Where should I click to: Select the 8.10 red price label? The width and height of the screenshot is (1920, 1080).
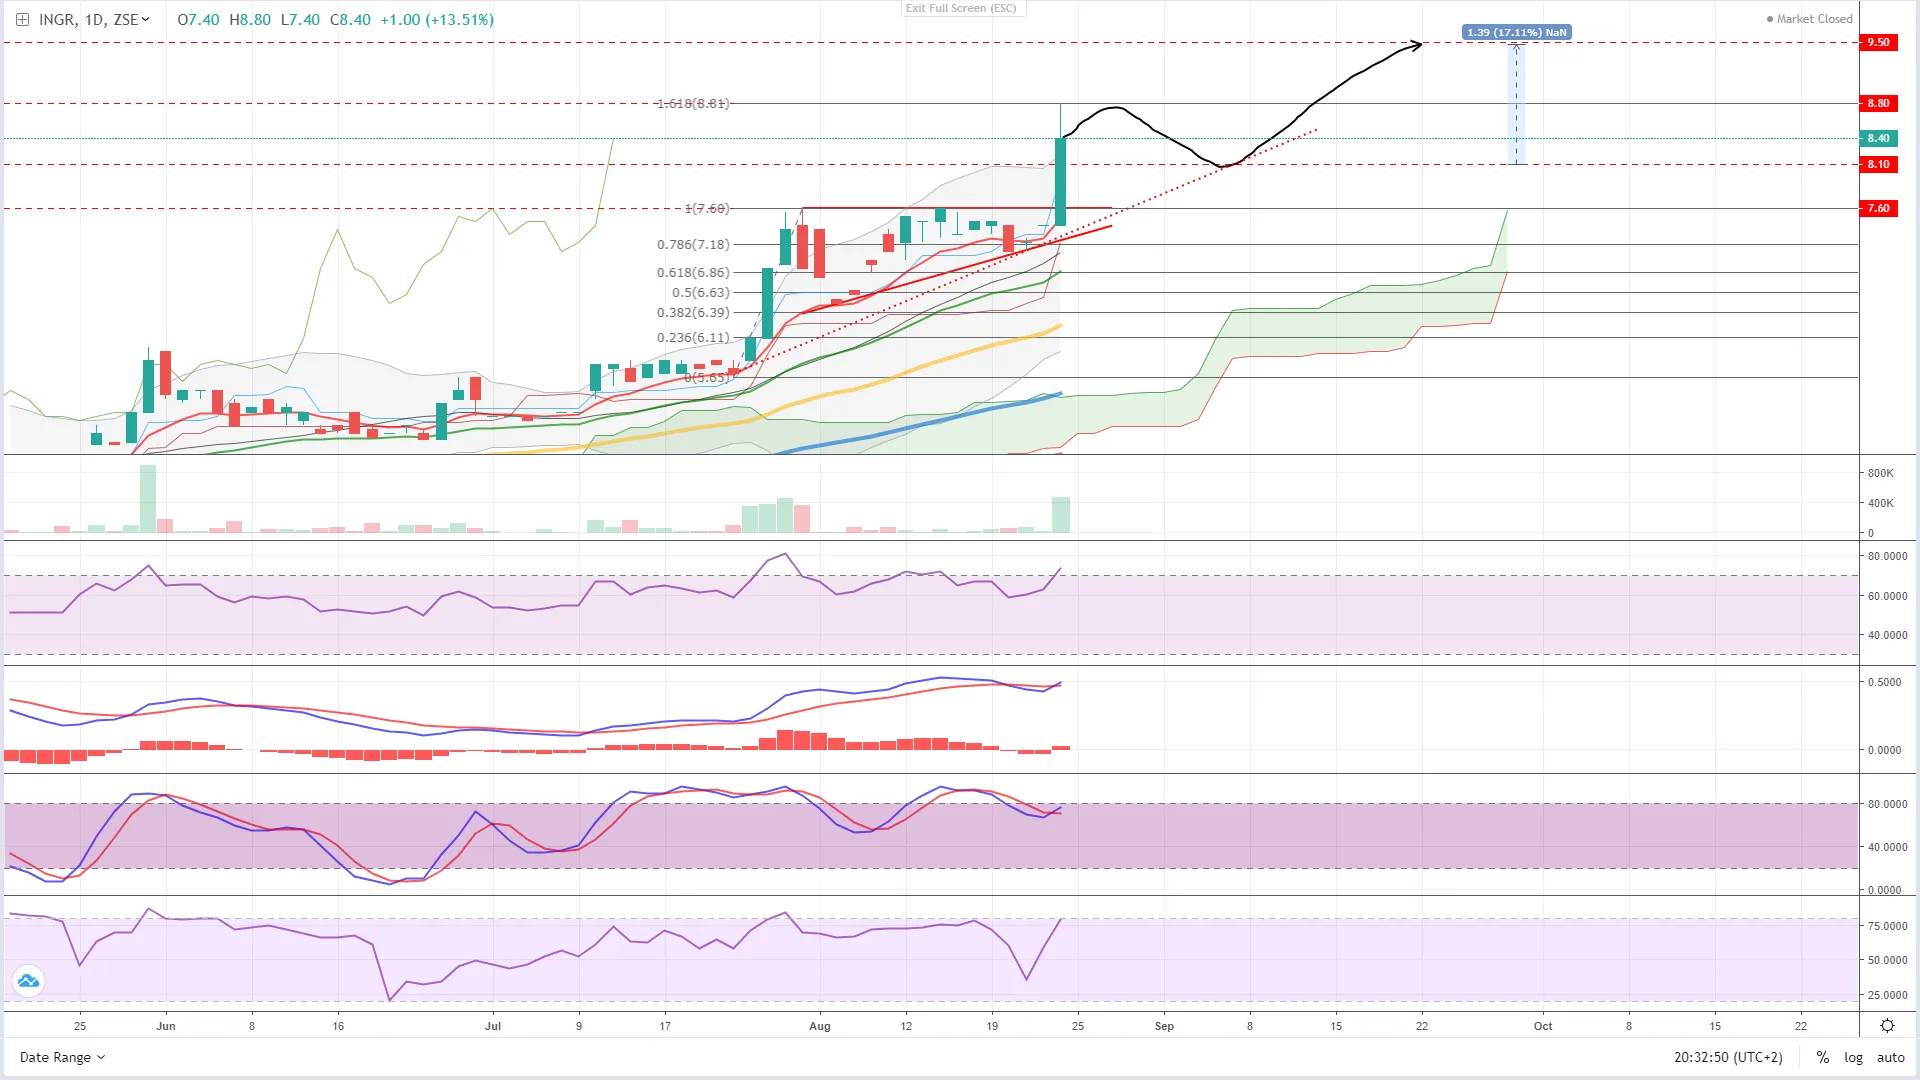coord(1878,164)
